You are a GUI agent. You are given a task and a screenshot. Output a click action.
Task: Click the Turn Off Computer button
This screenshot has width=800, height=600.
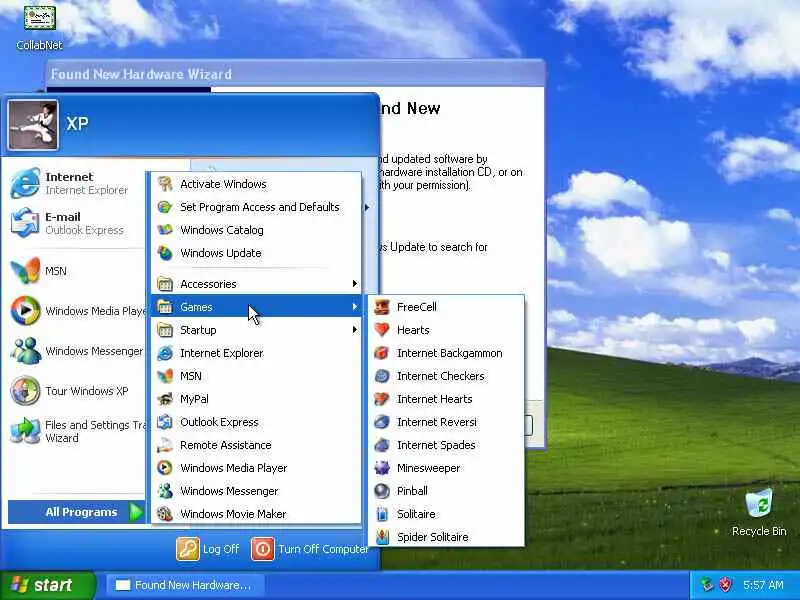(x=309, y=549)
